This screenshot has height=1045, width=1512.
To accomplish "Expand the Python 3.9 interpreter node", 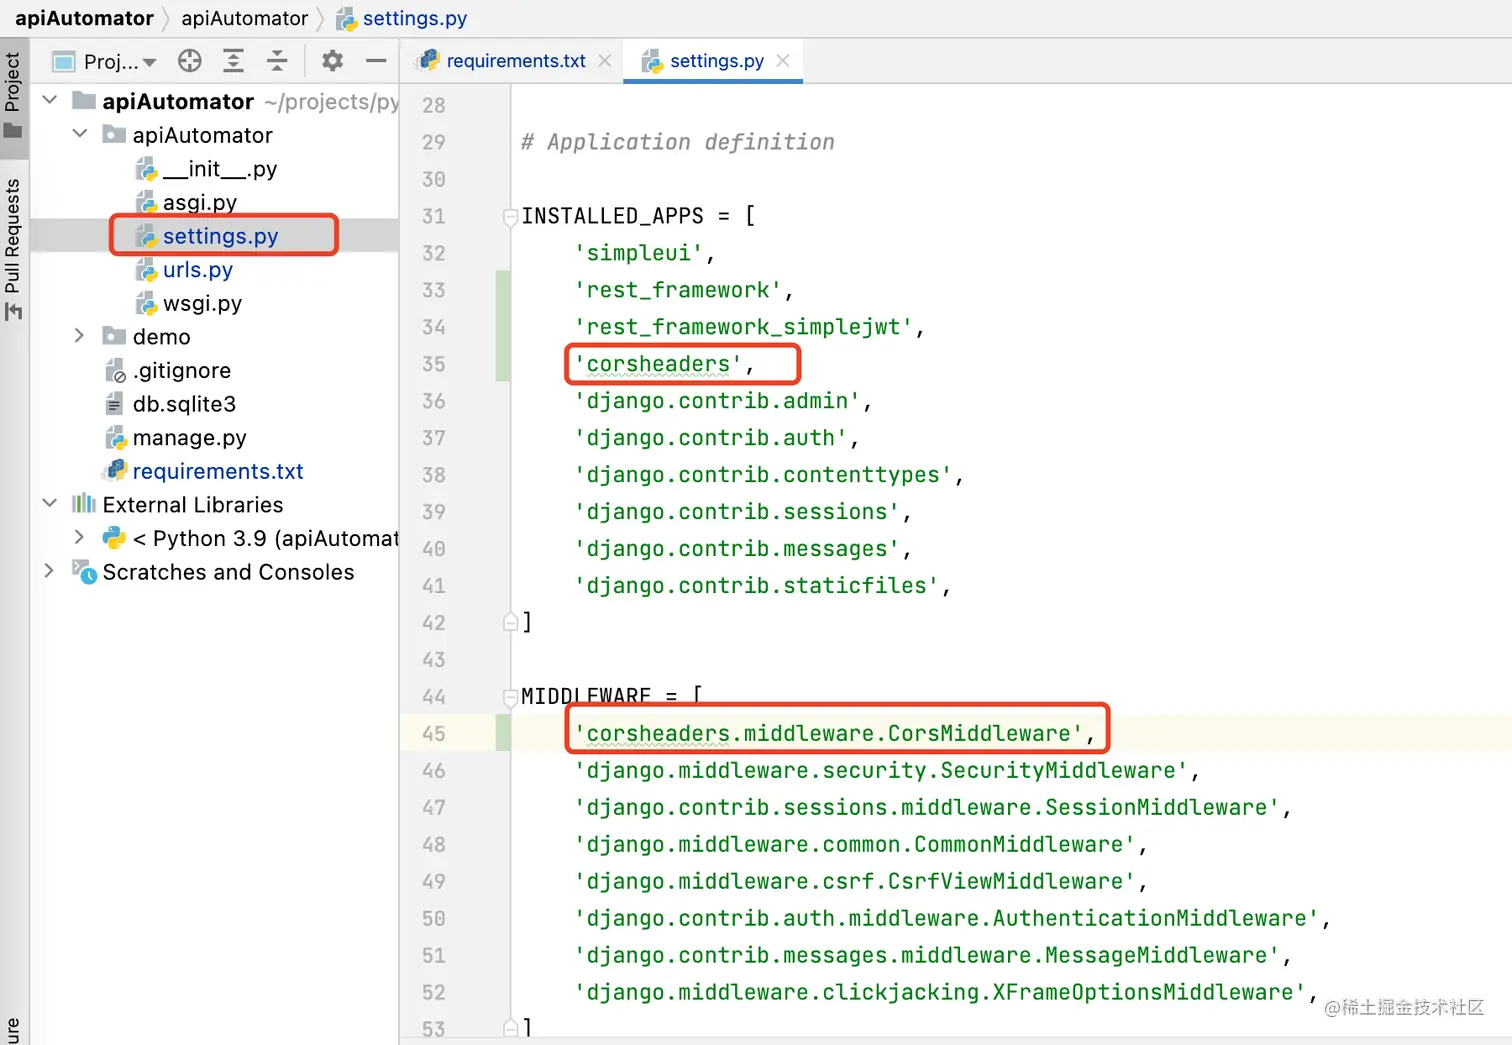I will point(80,537).
